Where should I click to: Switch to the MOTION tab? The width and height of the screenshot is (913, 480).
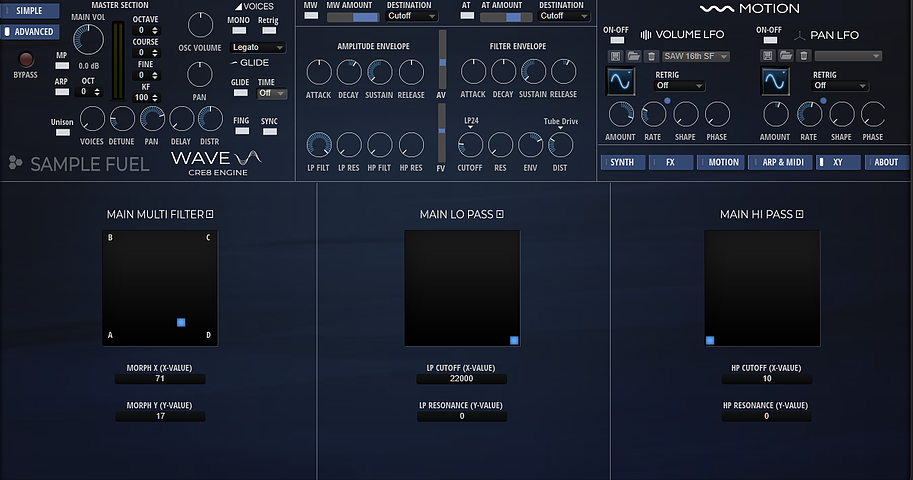pos(721,163)
